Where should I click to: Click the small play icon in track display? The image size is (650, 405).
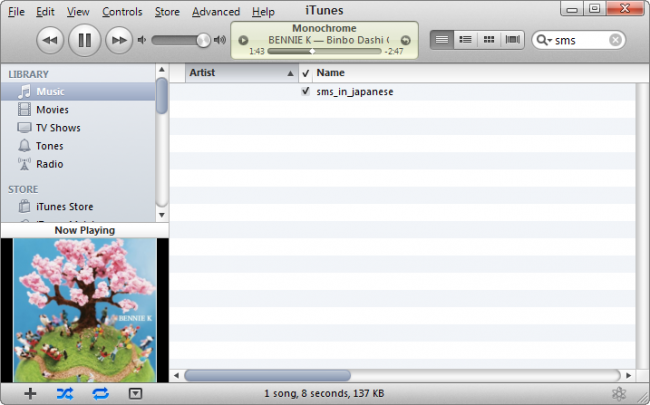point(243,40)
